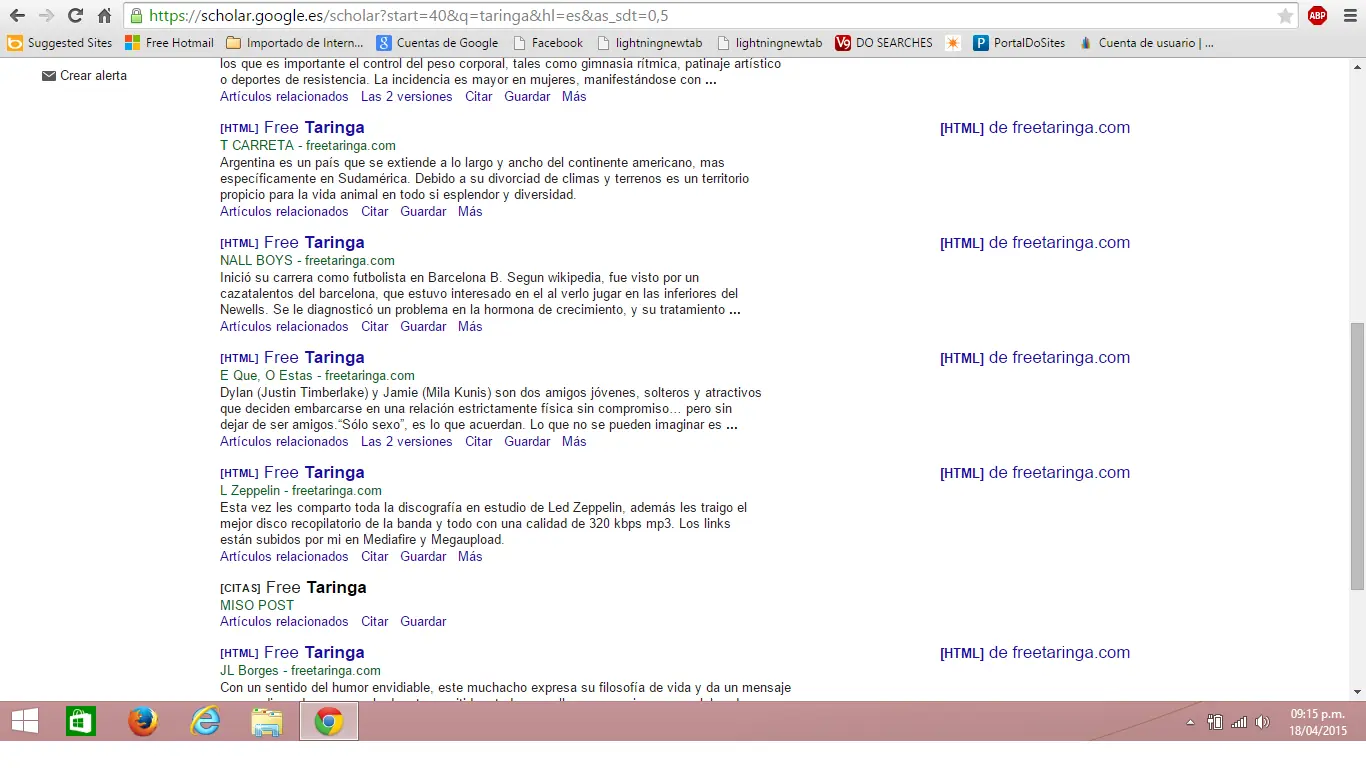Open Artículos relacionados under NALL BOYS result
The height and width of the screenshot is (768, 1366).
click(284, 326)
